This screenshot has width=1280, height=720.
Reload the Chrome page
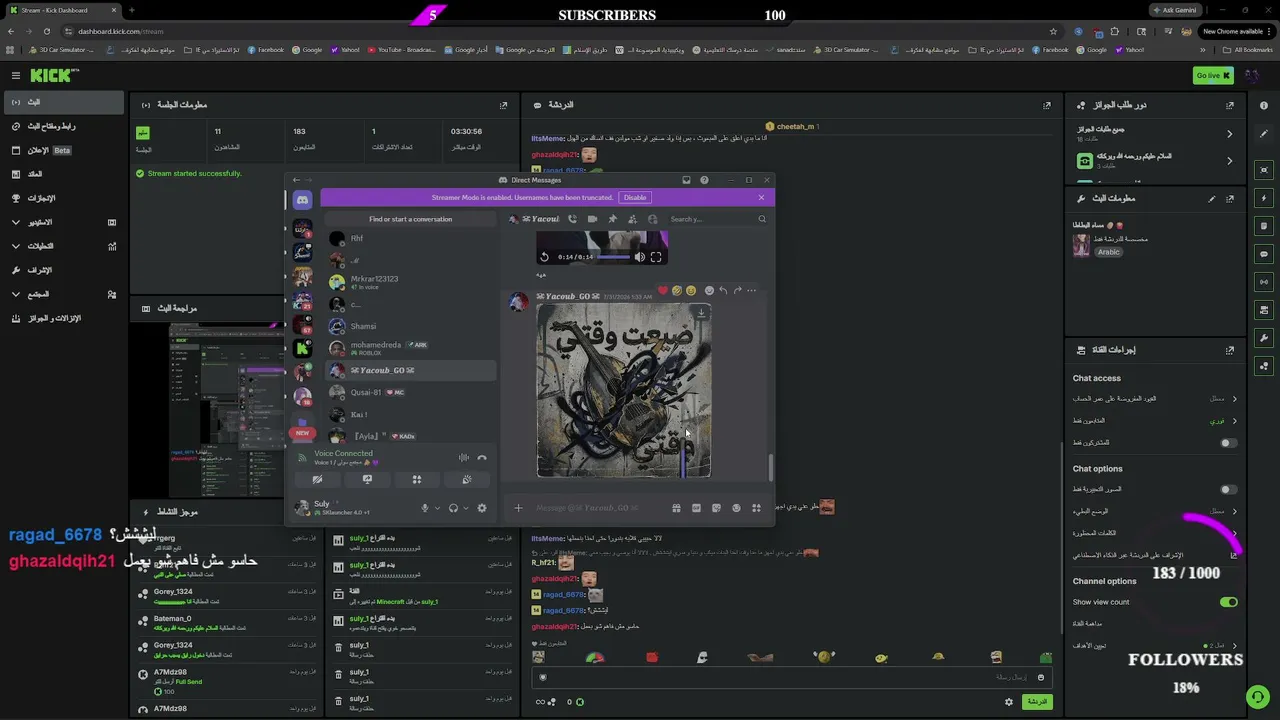pos(47,31)
